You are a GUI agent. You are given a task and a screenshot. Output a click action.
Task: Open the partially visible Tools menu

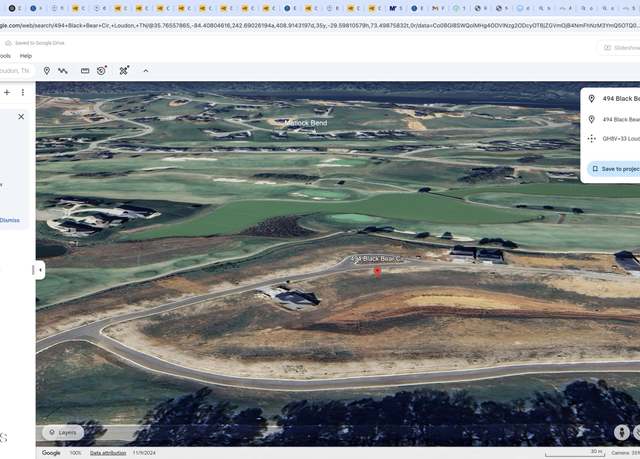[x=5, y=56]
